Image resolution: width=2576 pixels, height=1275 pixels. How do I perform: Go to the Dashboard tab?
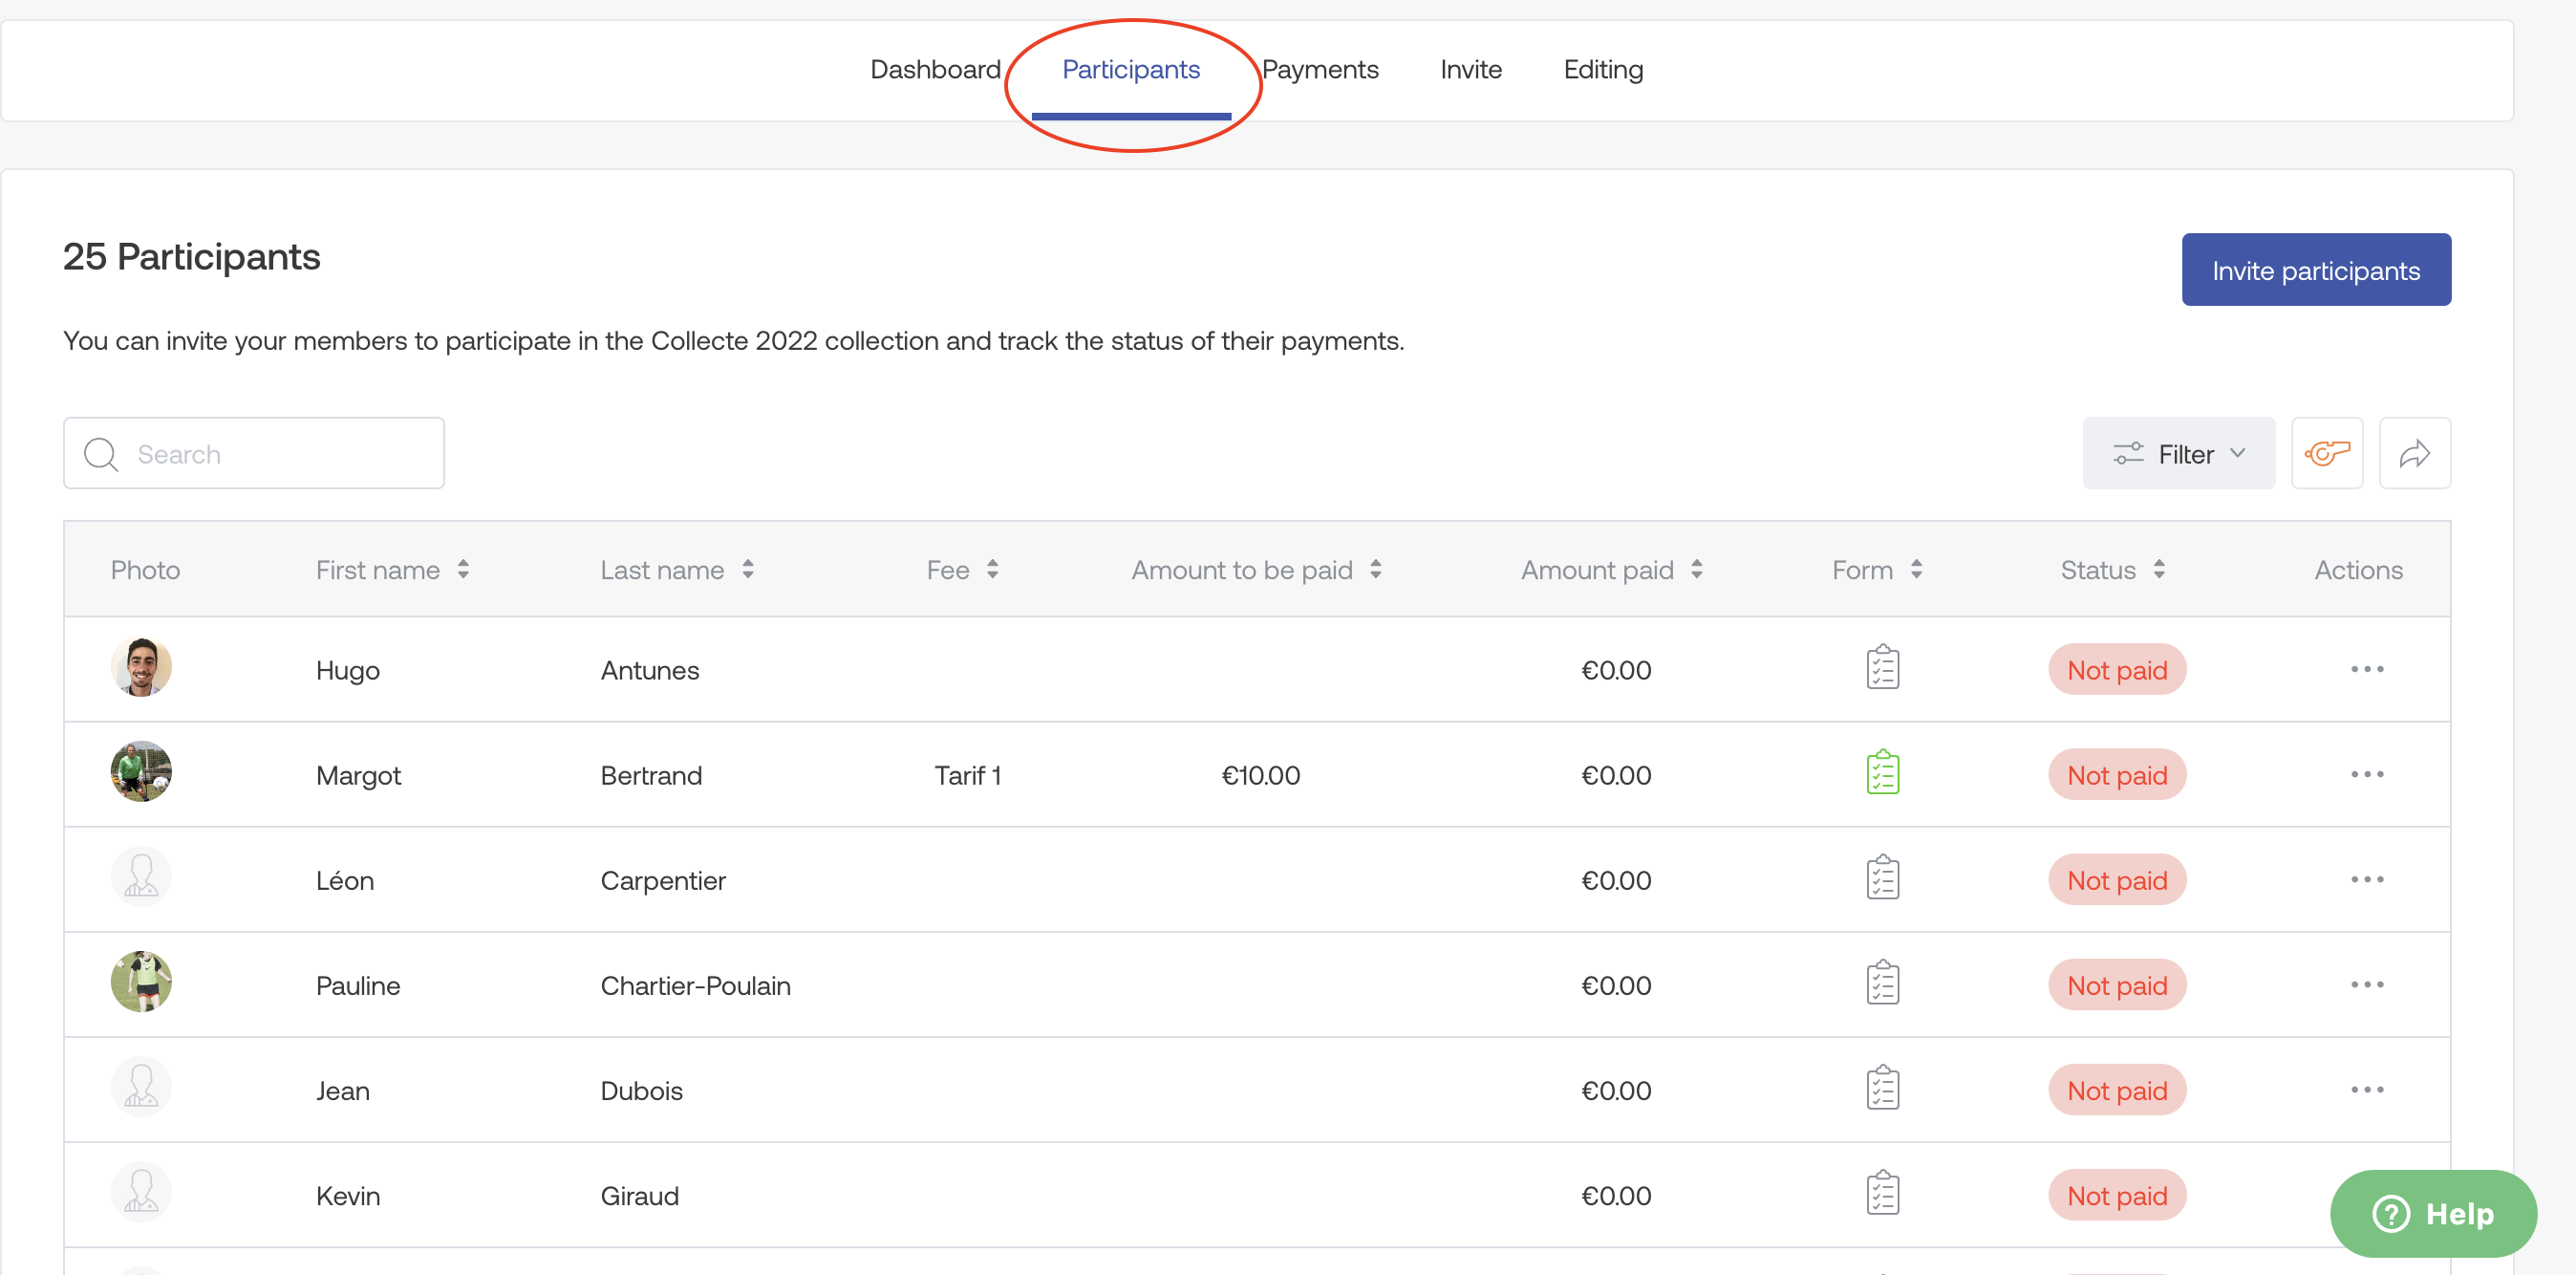pyautogui.click(x=934, y=69)
